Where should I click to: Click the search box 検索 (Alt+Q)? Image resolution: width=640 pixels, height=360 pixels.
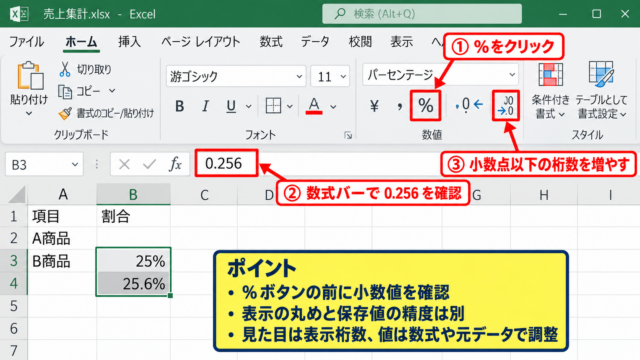click(422, 14)
